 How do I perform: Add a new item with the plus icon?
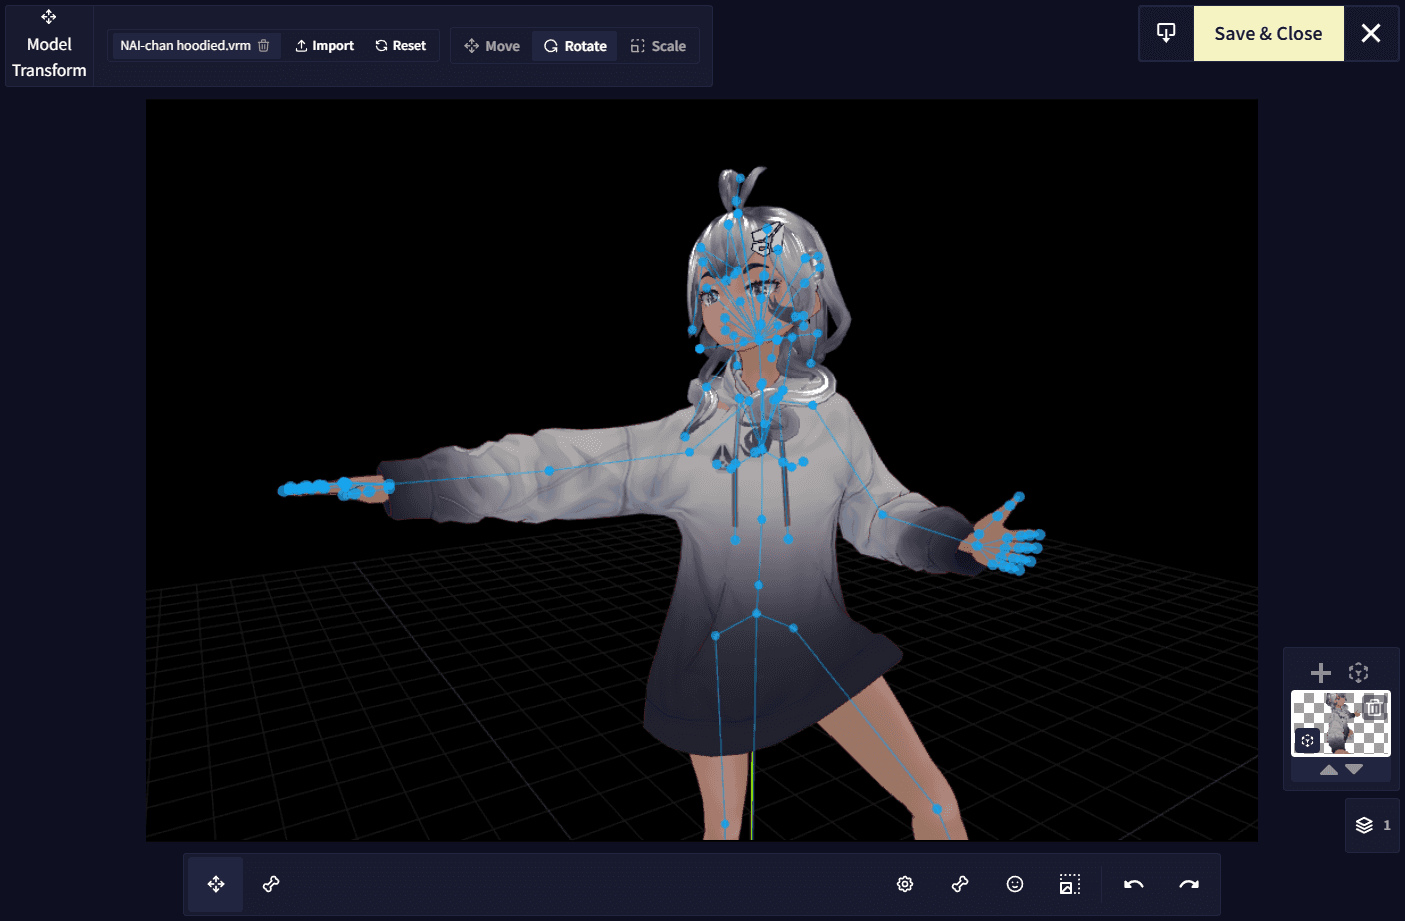point(1321,673)
